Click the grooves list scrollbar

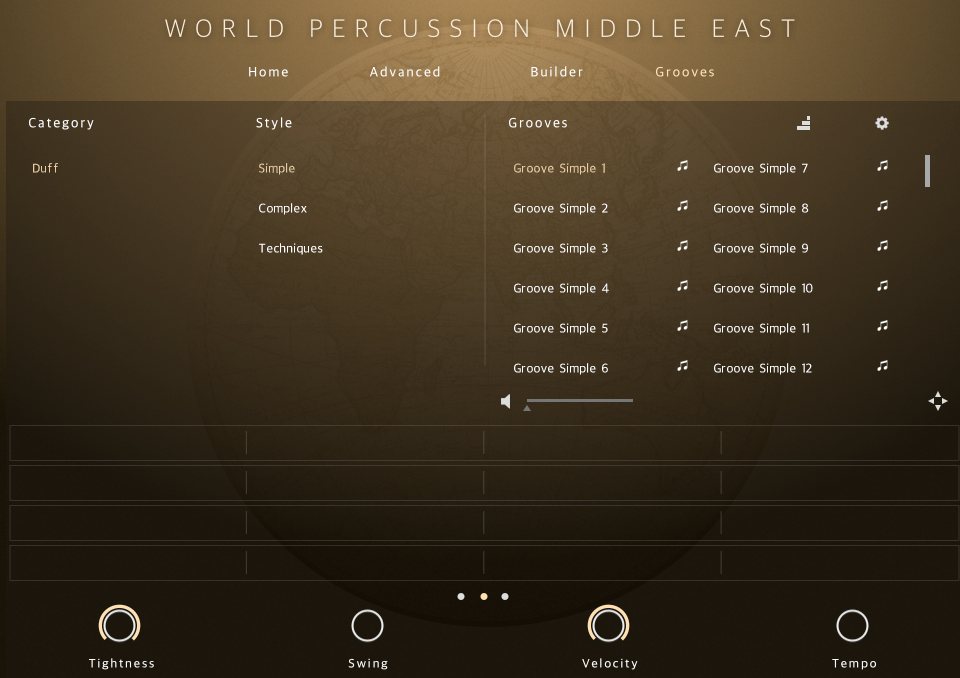pos(928,171)
